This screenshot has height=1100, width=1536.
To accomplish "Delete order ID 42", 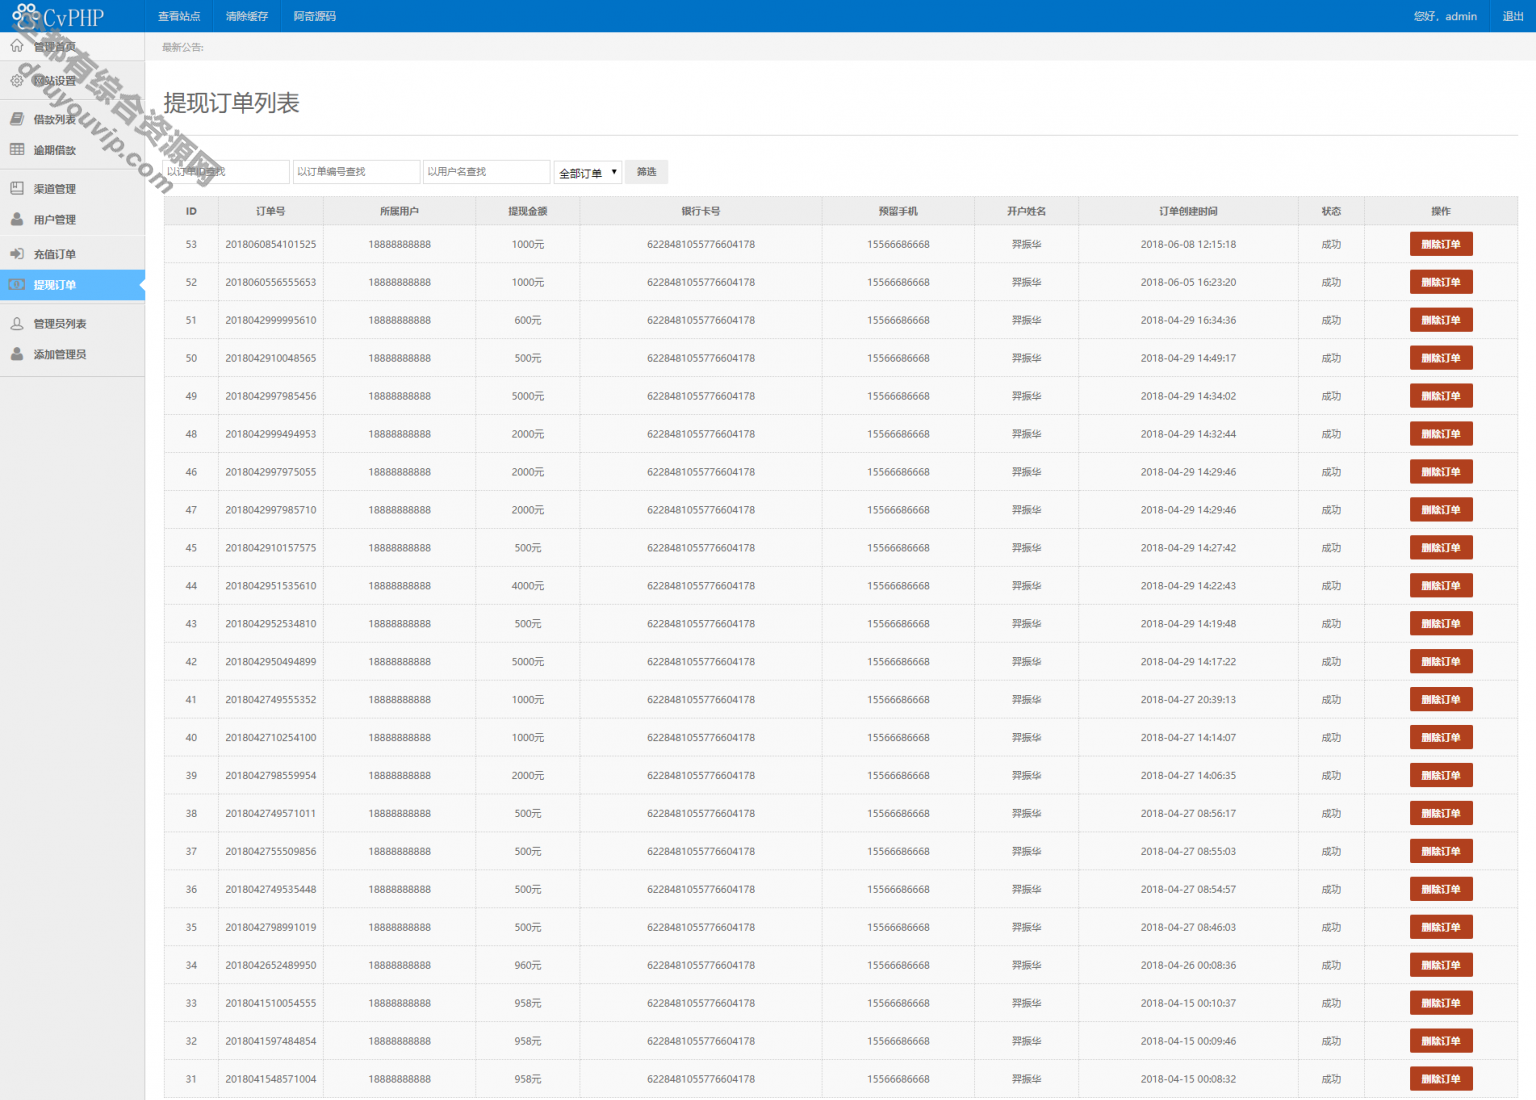I will [x=1441, y=662].
